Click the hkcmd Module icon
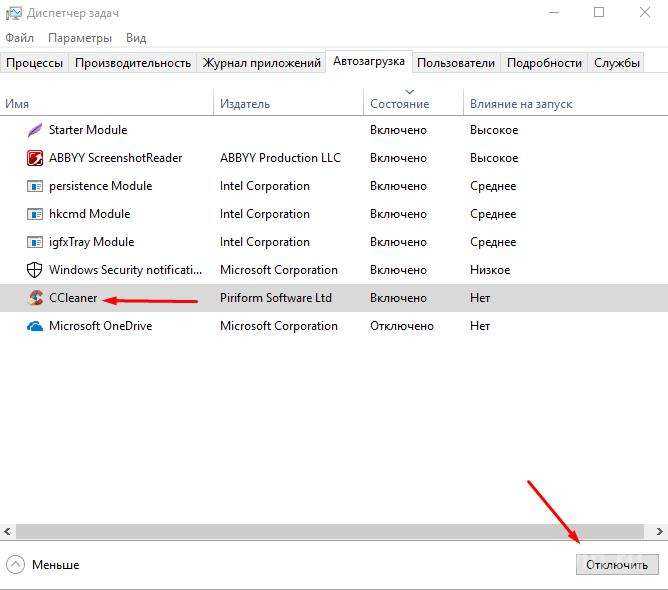This screenshot has width=668, height=590. coord(35,214)
